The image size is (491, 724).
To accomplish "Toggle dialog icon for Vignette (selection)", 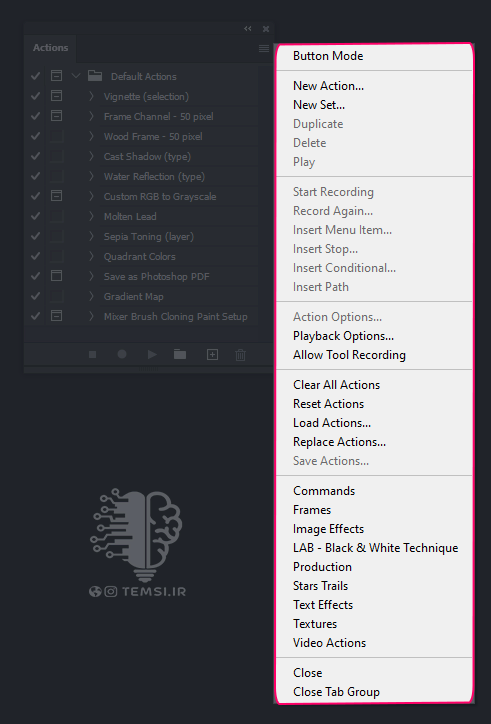I will (56, 96).
